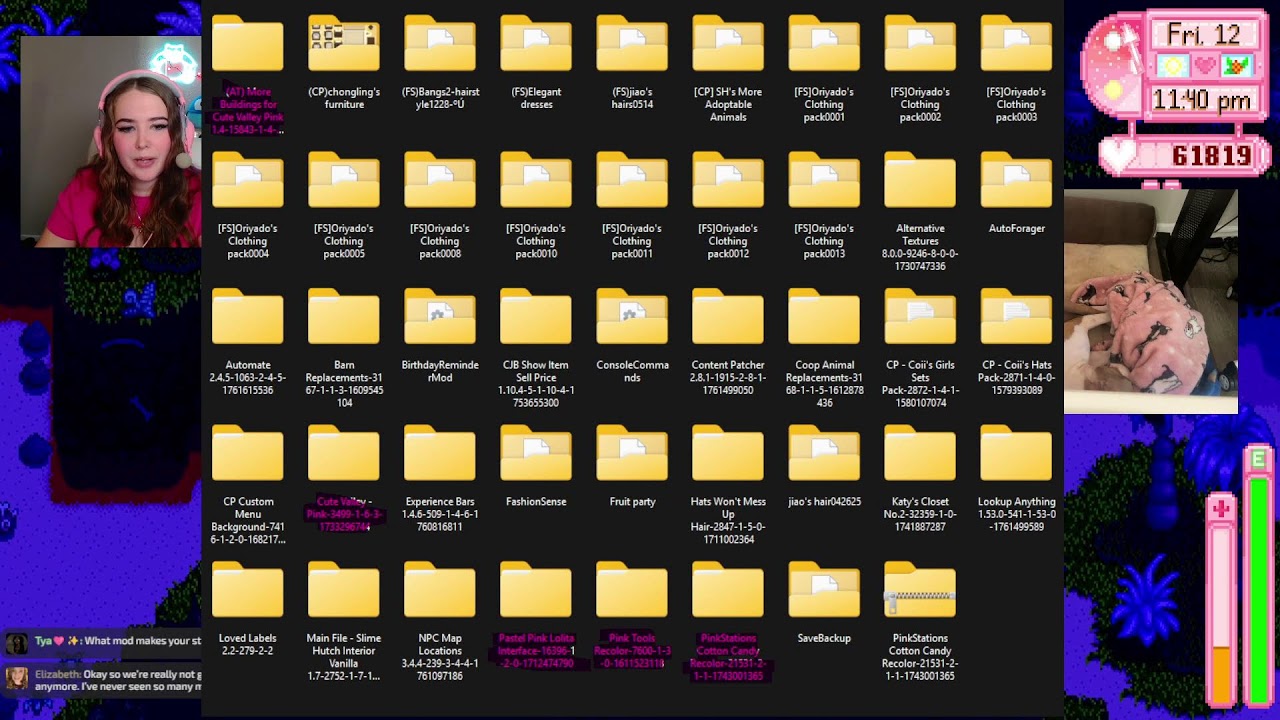
Task: Open the Katy's Closet No.2 folder
Action: point(920,454)
